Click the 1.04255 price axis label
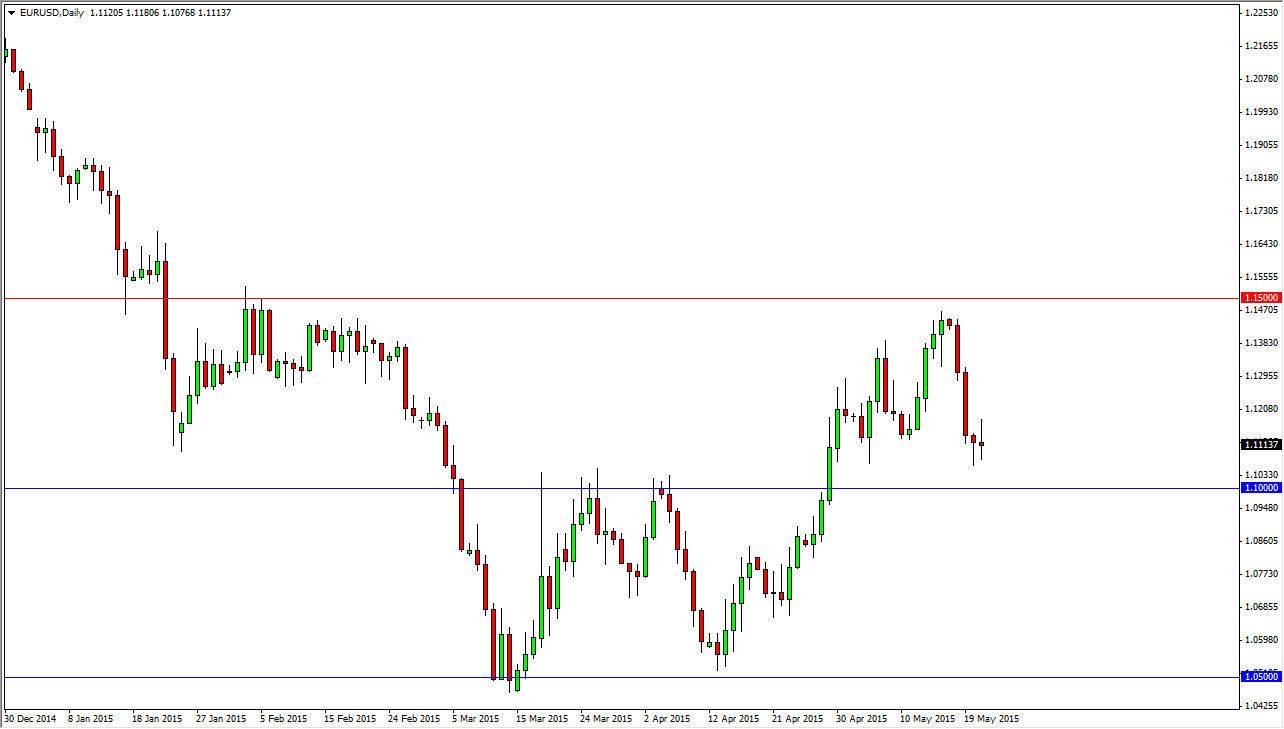This screenshot has width=1284, height=729. coord(1262,706)
